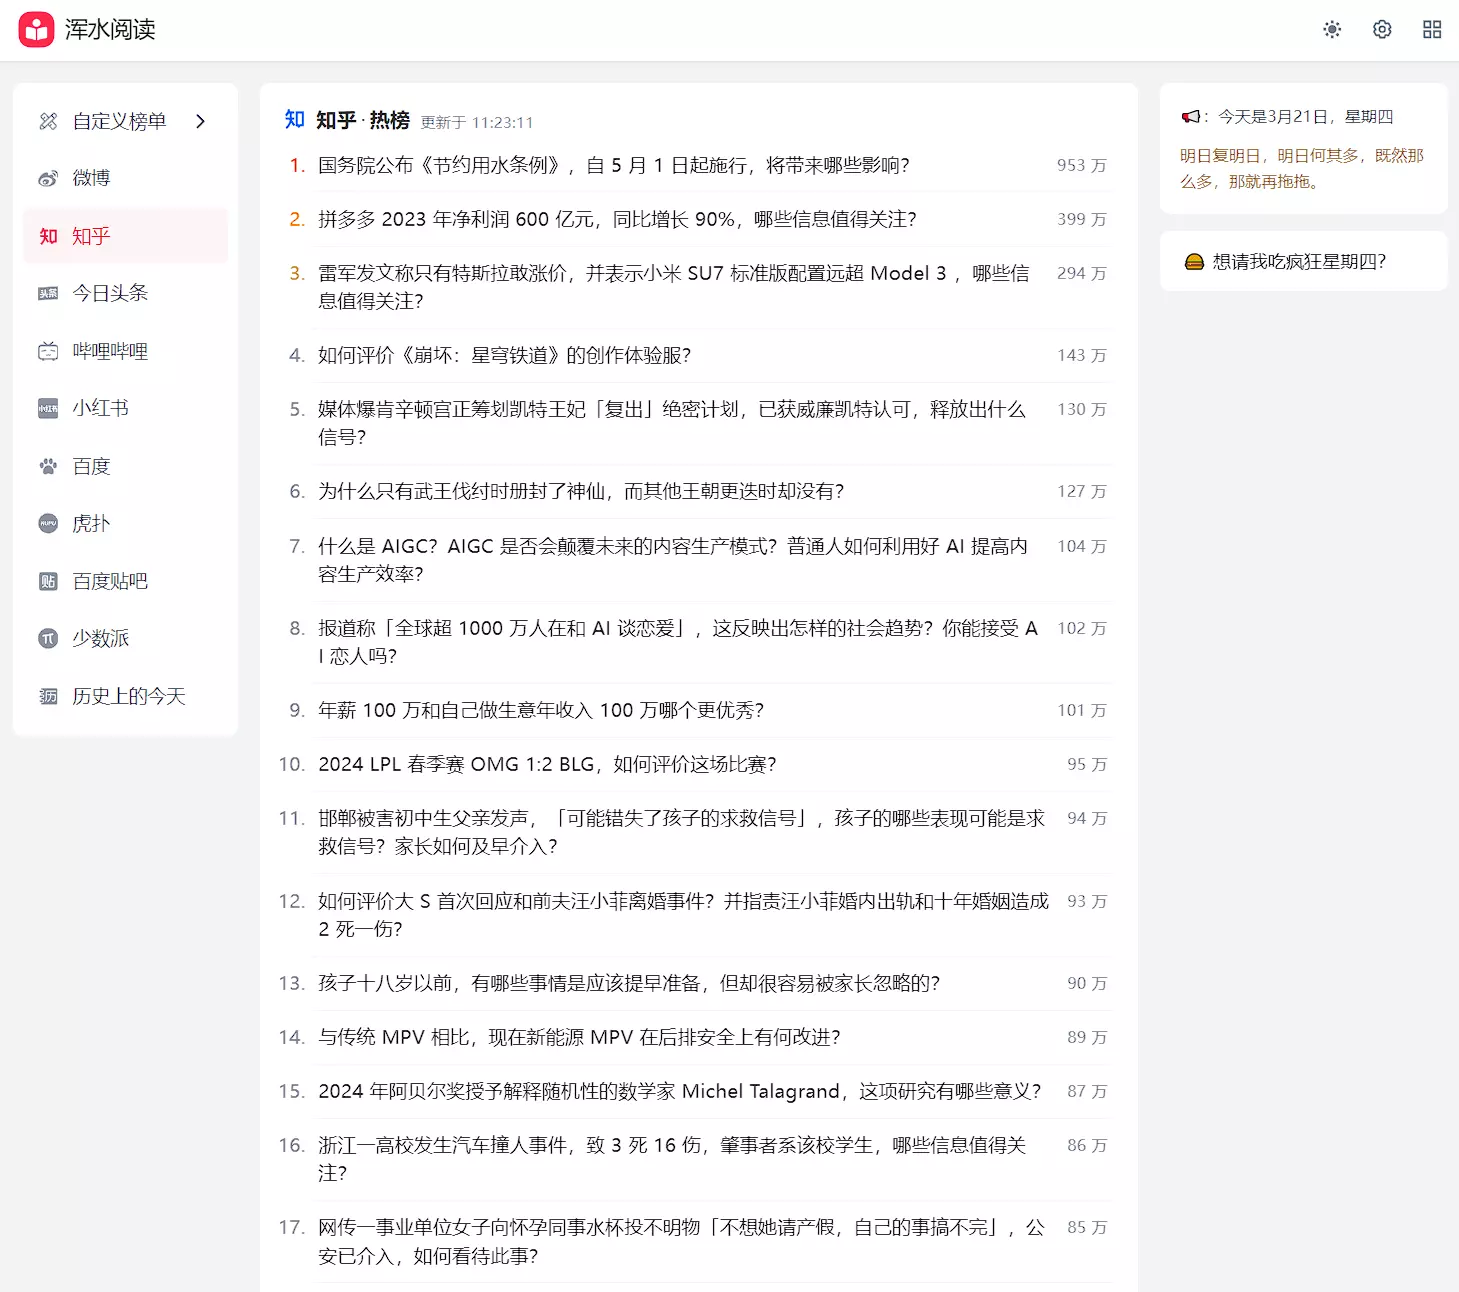
Task: Click the 虎扑 icon in sidebar
Action: tap(48, 523)
